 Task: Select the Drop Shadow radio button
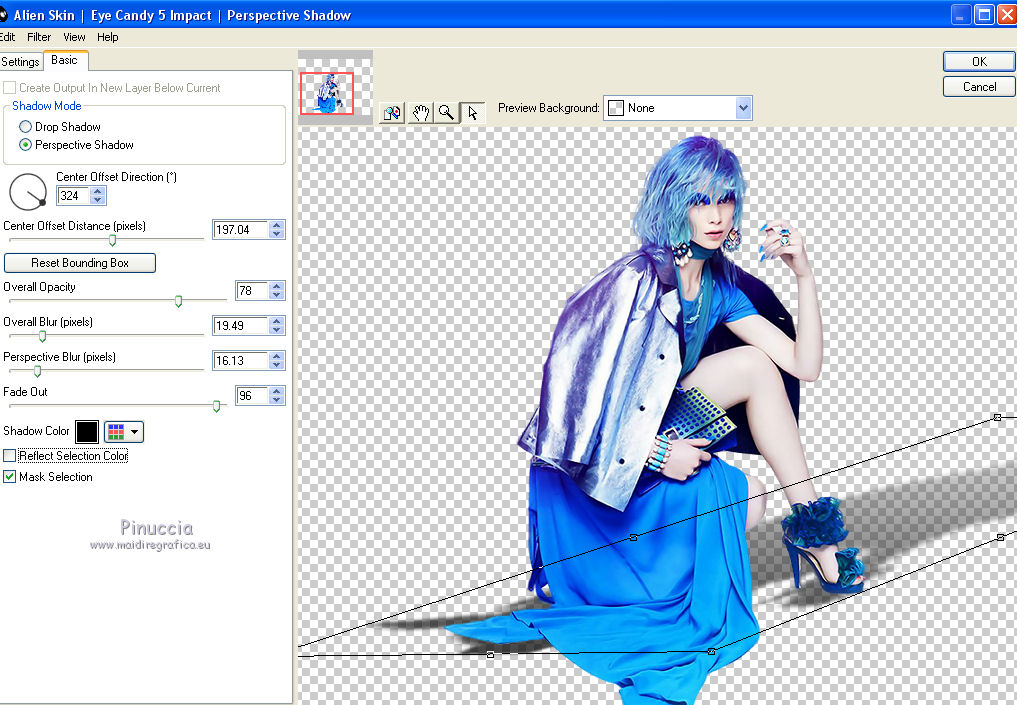tap(25, 126)
